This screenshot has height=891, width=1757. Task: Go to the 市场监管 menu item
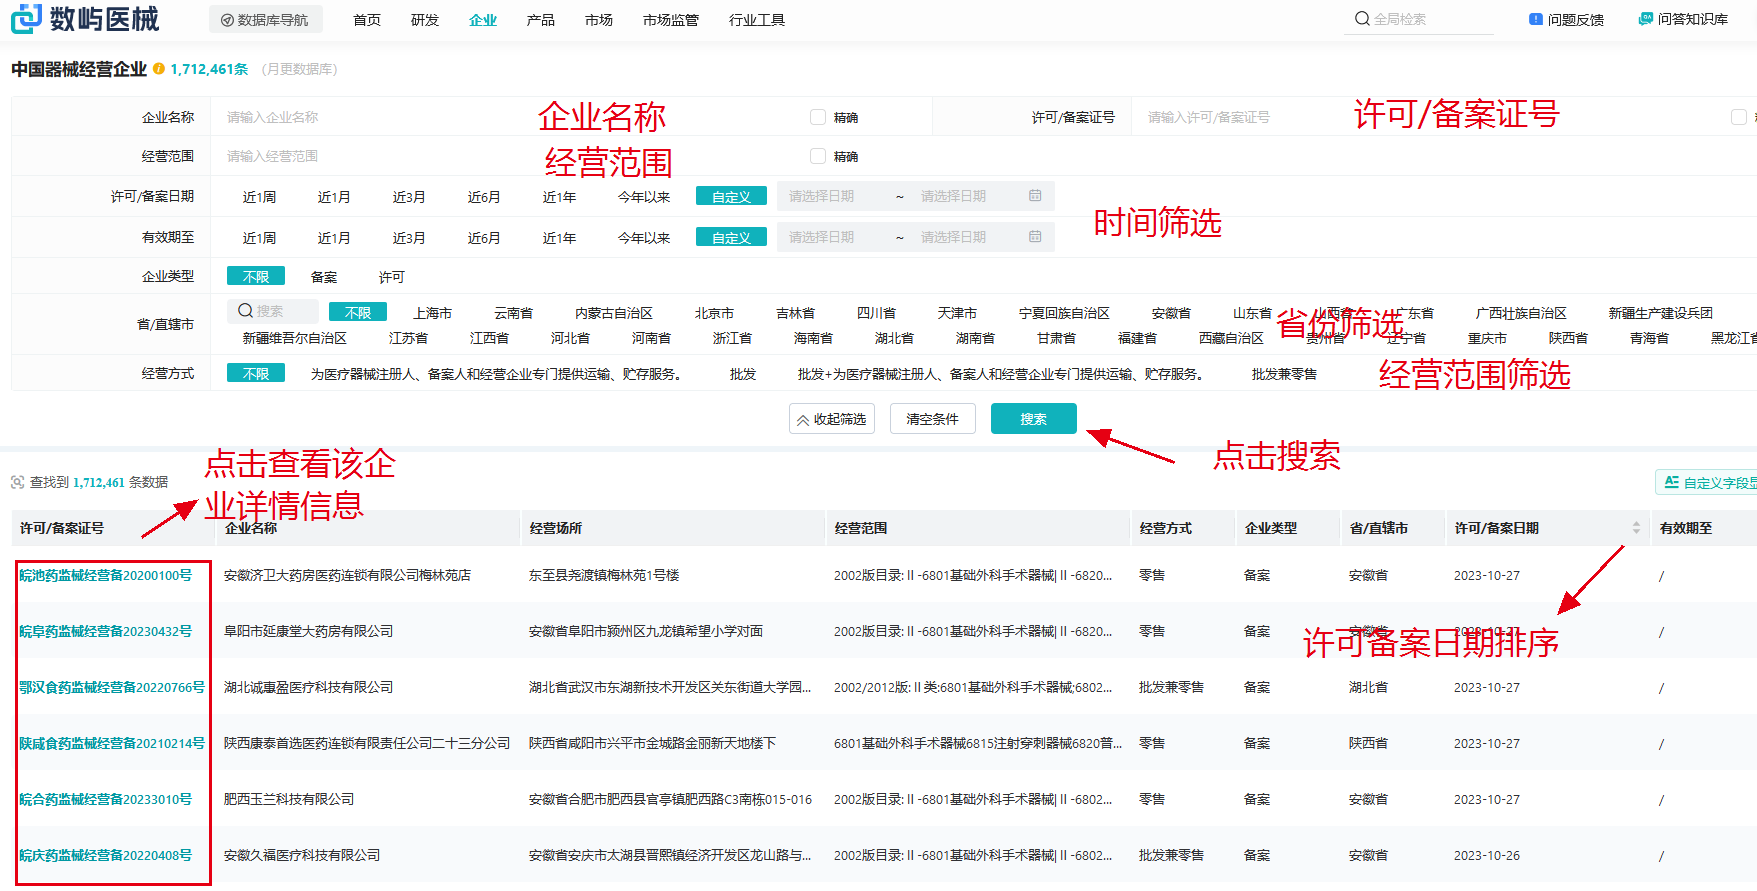click(x=670, y=20)
